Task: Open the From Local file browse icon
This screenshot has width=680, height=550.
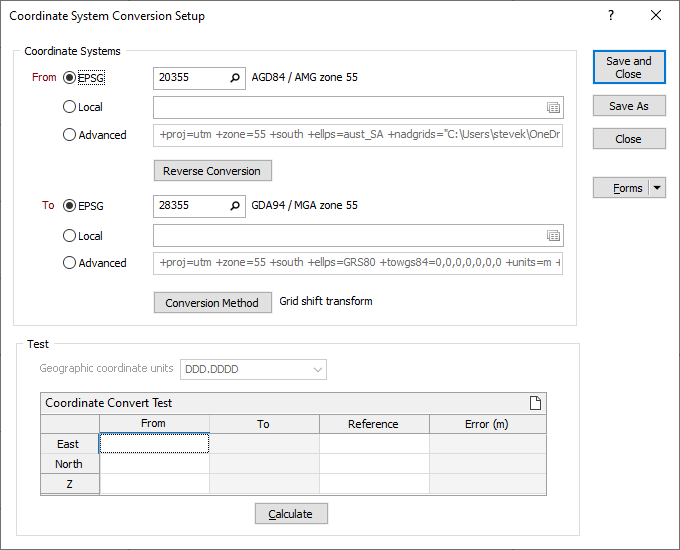Action: click(554, 107)
